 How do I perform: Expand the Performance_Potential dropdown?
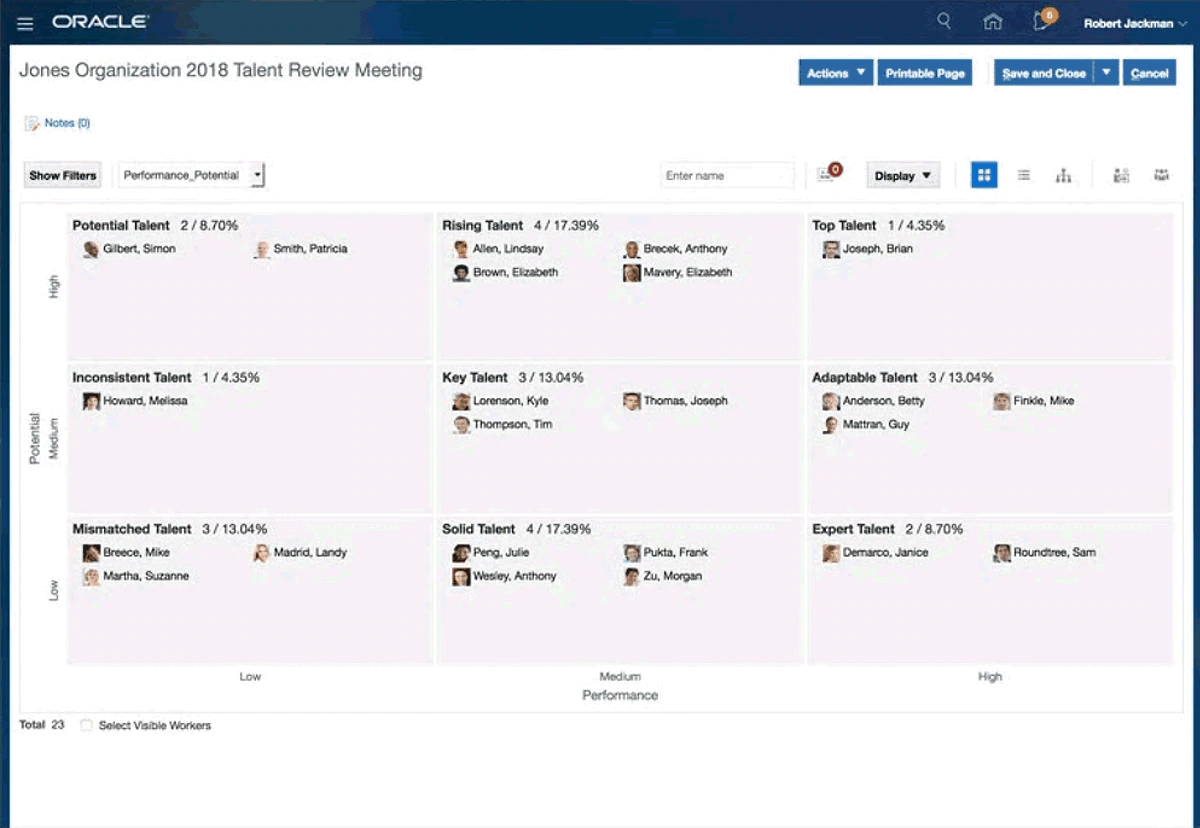[258, 175]
